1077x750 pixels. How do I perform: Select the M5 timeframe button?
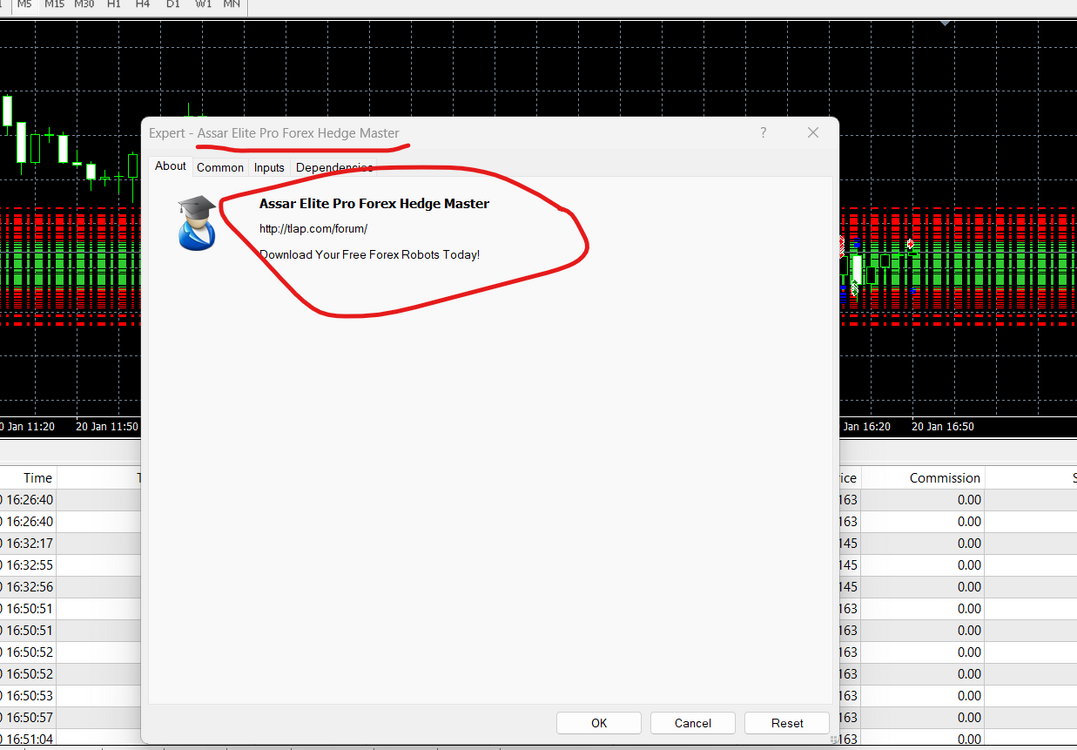[x=24, y=5]
